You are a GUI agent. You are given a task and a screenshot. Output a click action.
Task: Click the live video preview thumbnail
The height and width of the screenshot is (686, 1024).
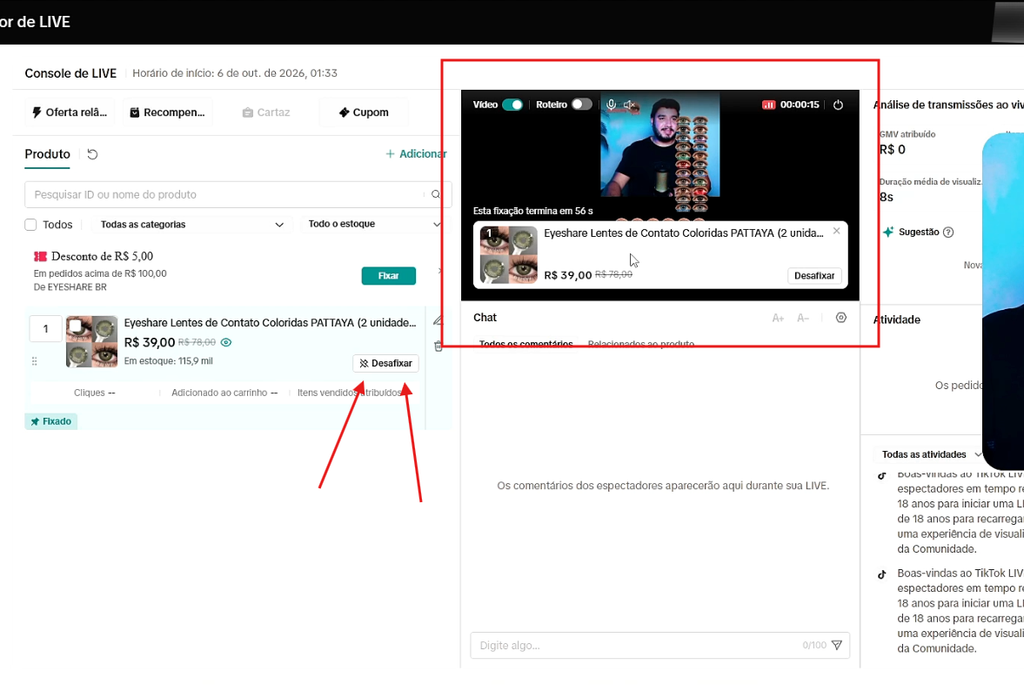(660, 146)
